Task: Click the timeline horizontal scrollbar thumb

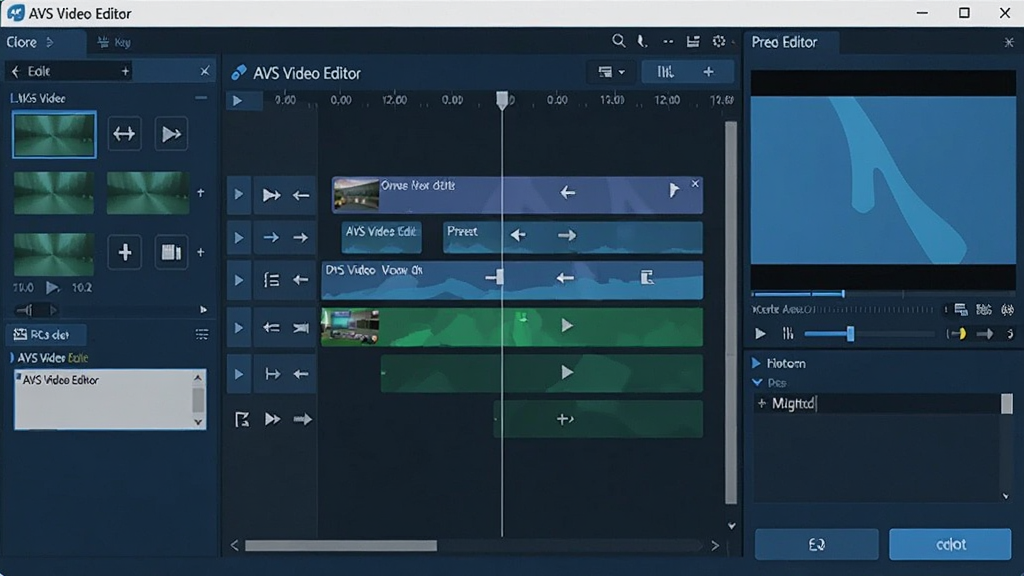Action: click(341, 546)
